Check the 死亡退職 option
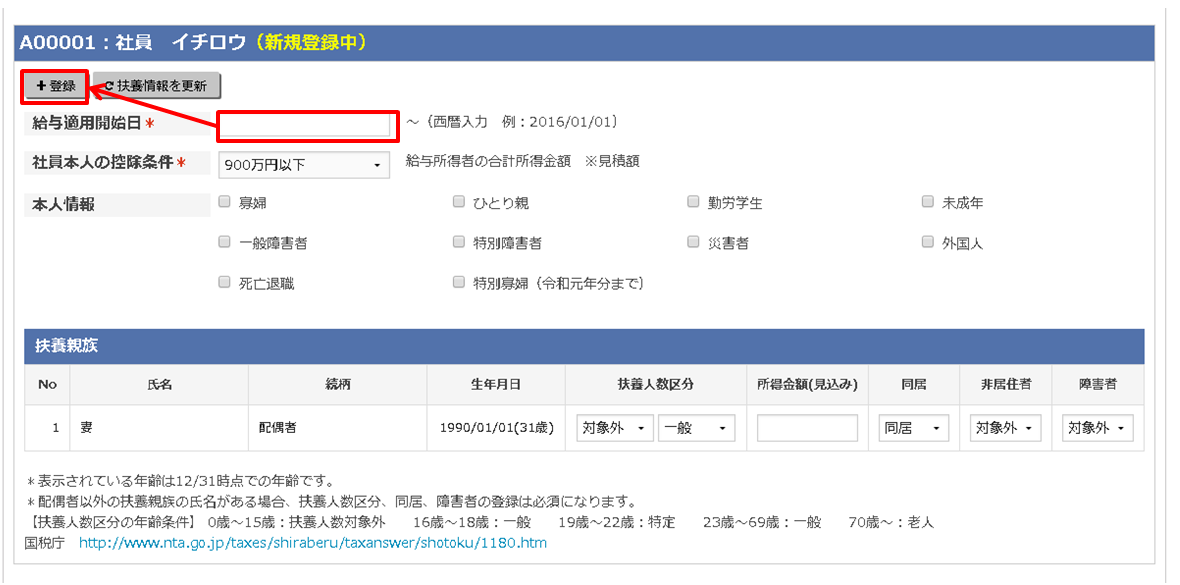The width and height of the screenshot is (1180, 585). point(224,282)
